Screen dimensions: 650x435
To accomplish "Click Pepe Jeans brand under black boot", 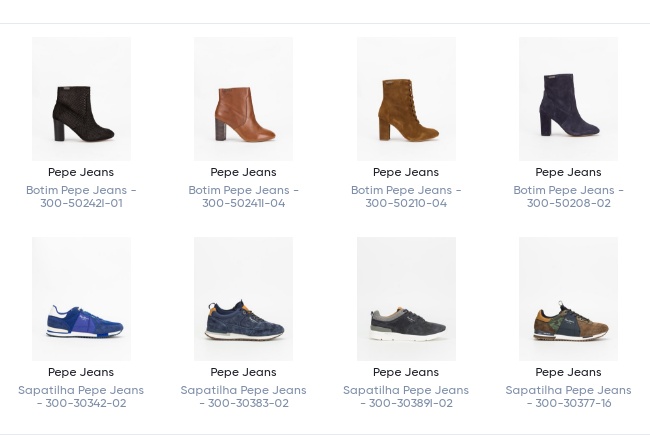I will (81, 172).
